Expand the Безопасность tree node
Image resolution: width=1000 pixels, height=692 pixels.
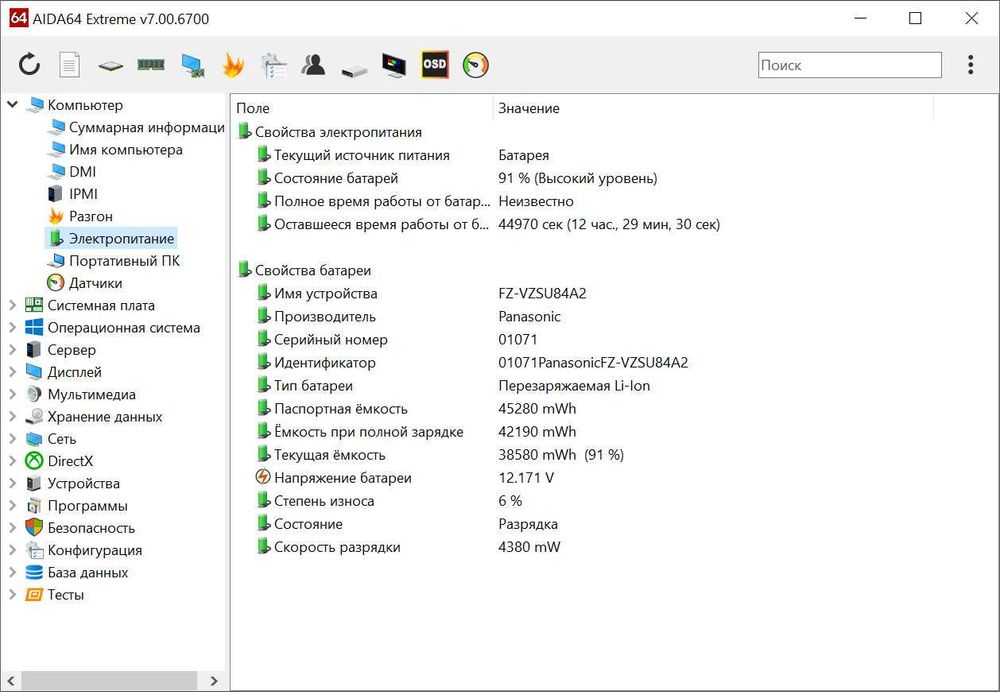pyautogui.click(x=12, y=528)
